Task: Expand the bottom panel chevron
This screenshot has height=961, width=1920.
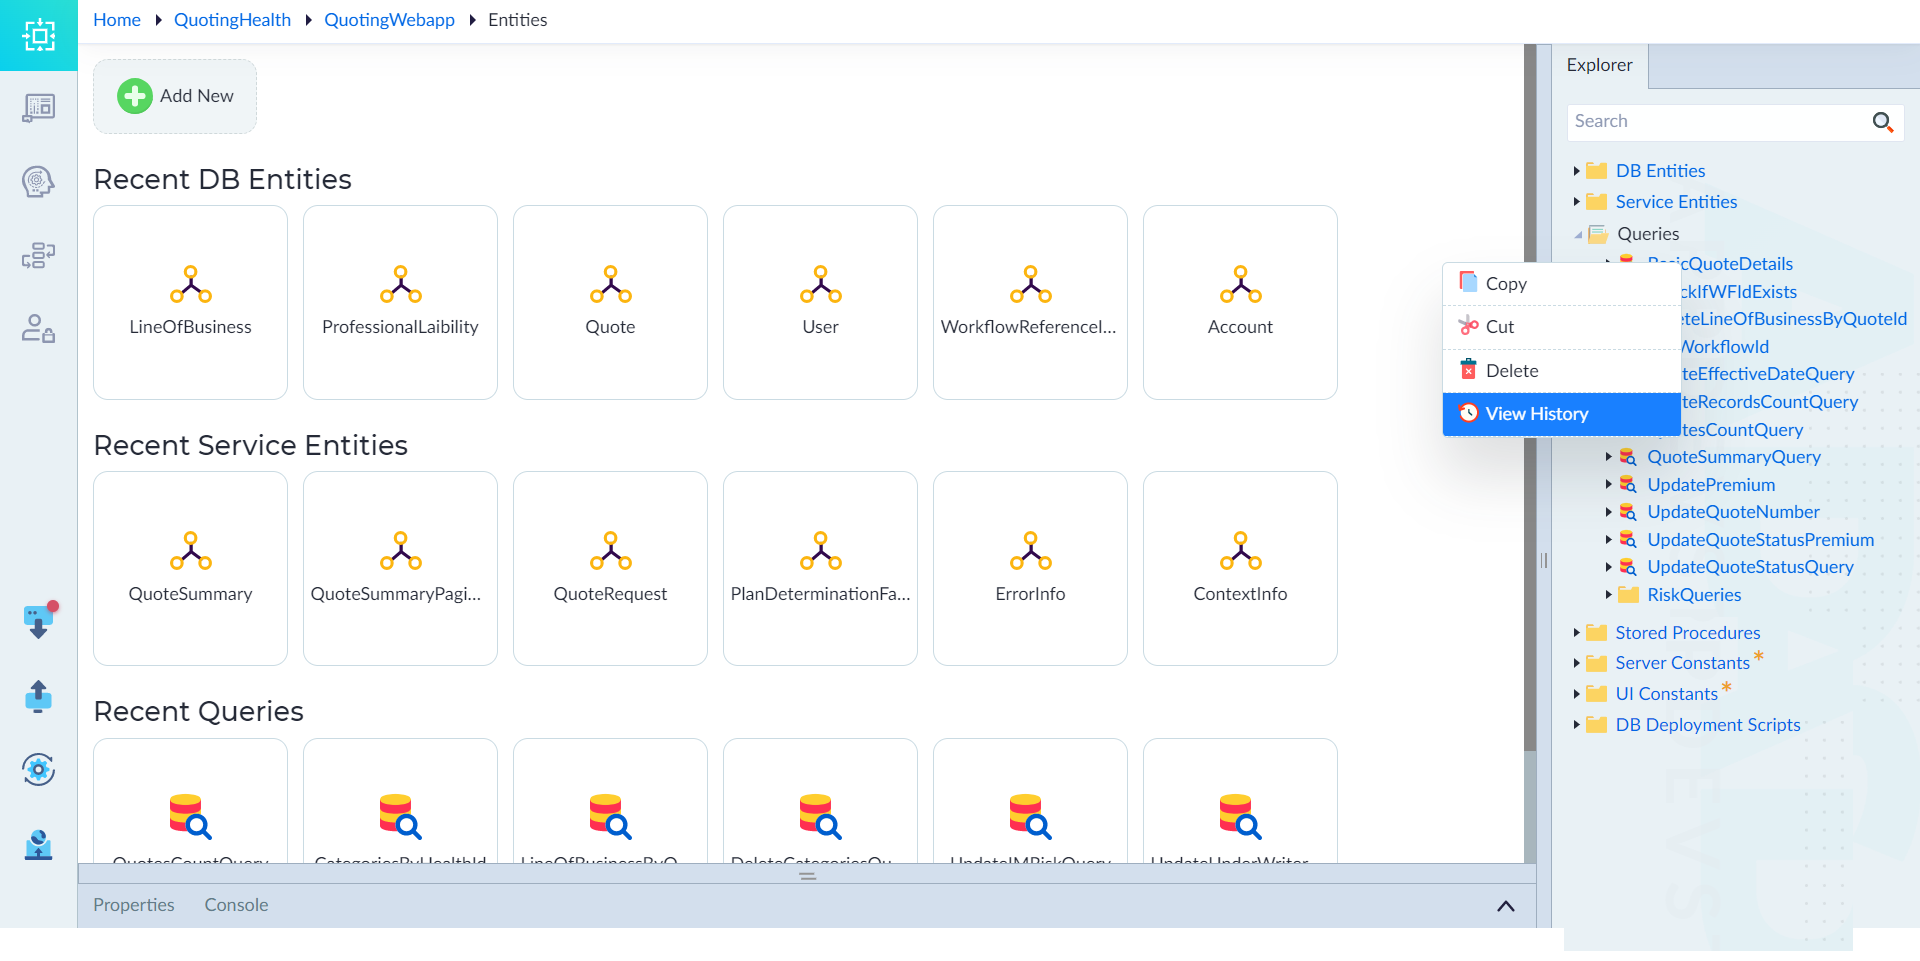Action: pos(1505,906)
